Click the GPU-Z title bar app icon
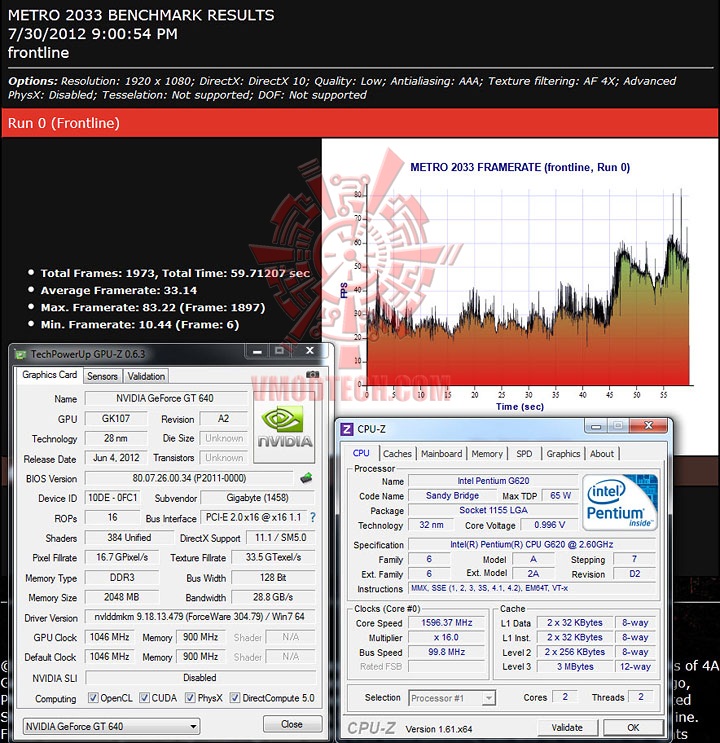This screenshot has height=743, width=720. [x=20, y=354]
